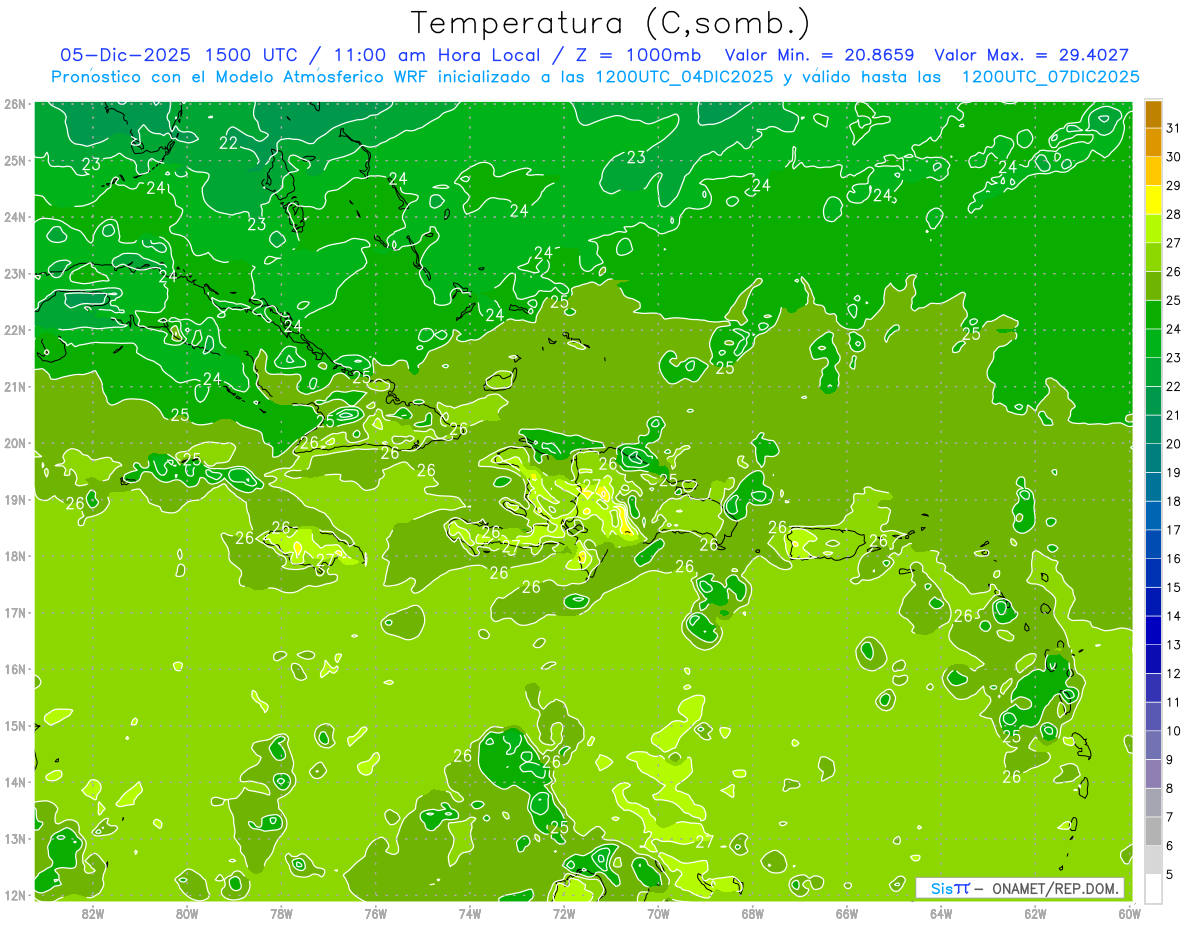Pick the yellow legend band between 28 and 29

[x=1153, y=200]
